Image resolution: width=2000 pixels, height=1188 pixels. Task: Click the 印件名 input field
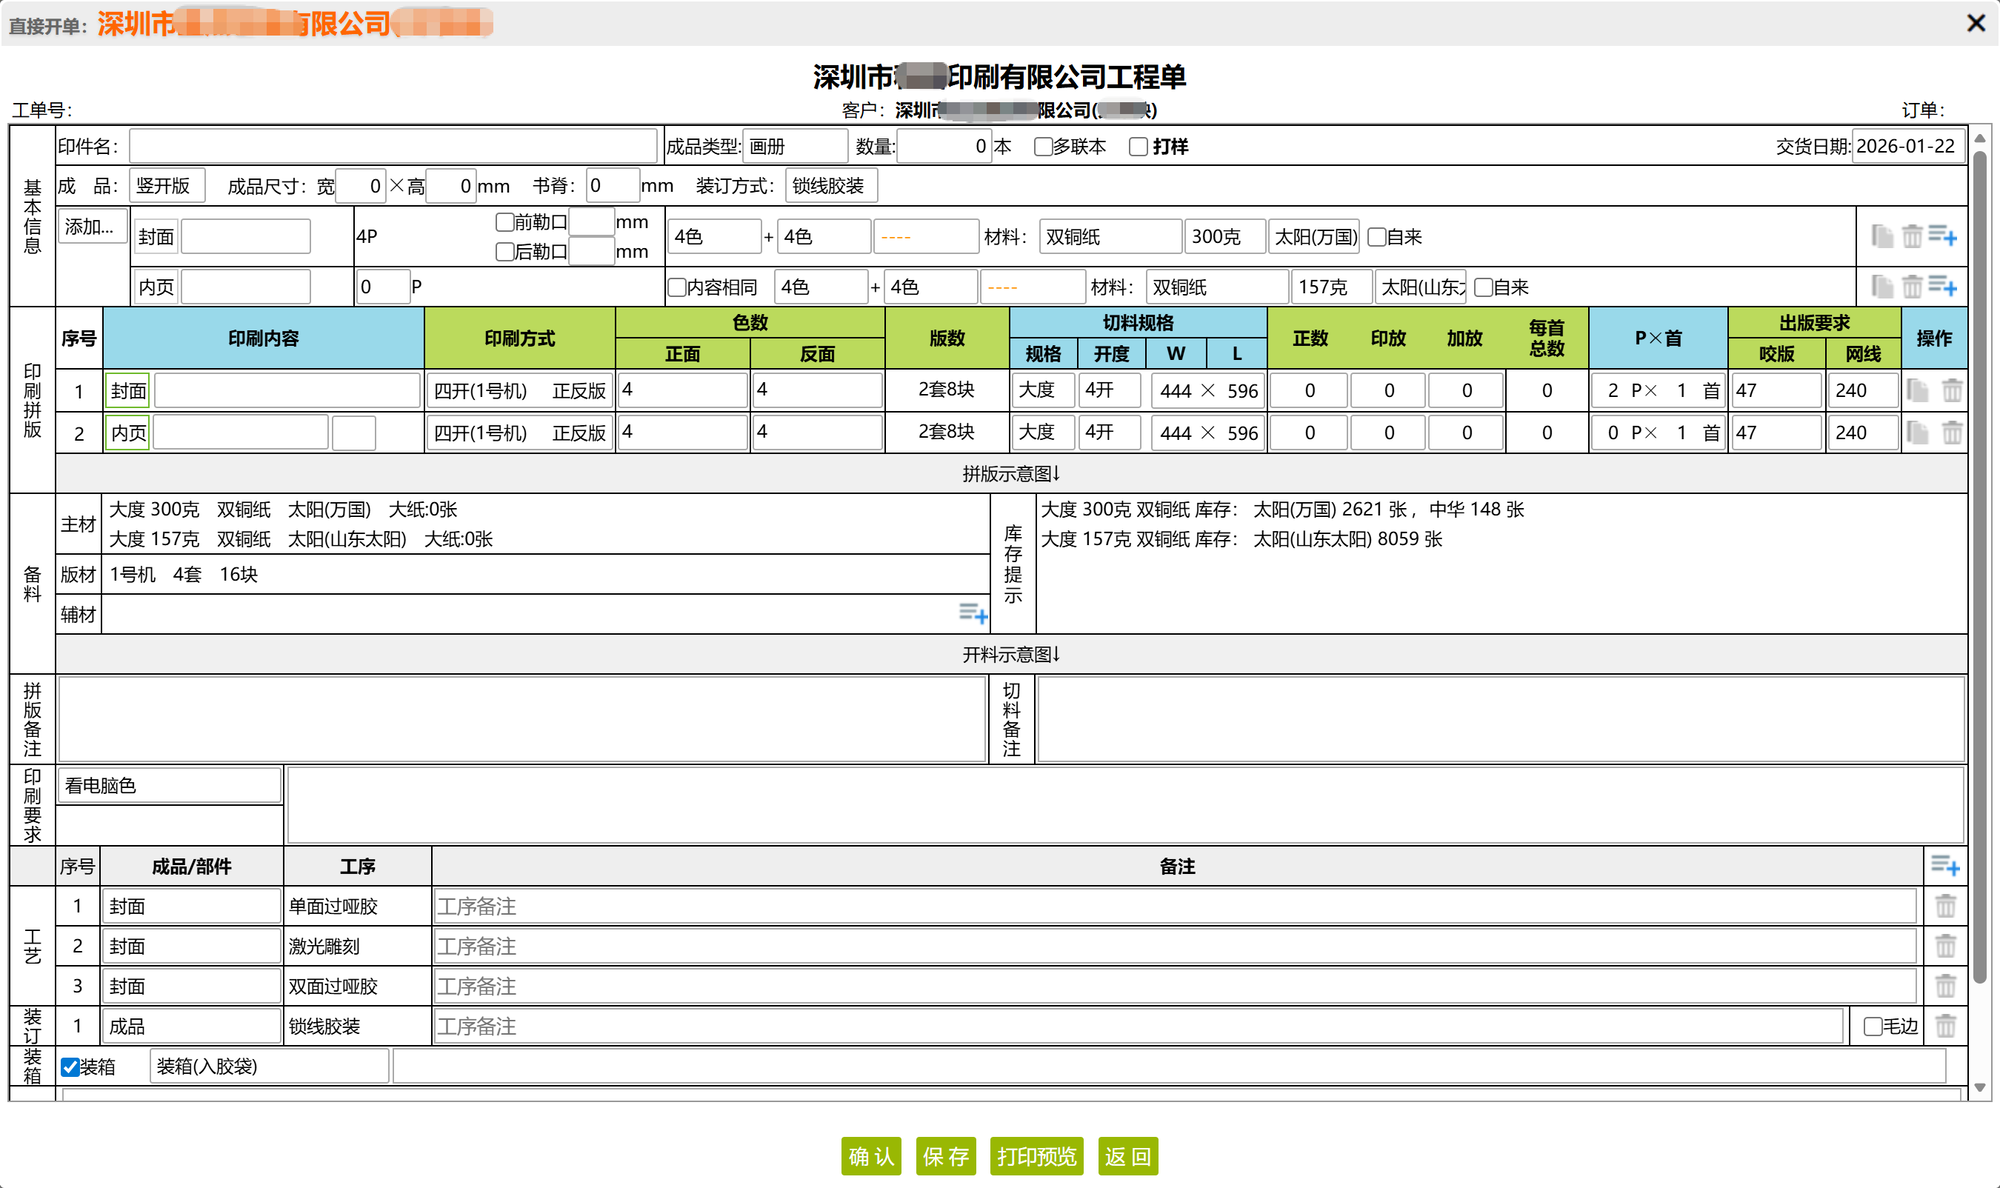coord(392,147)
